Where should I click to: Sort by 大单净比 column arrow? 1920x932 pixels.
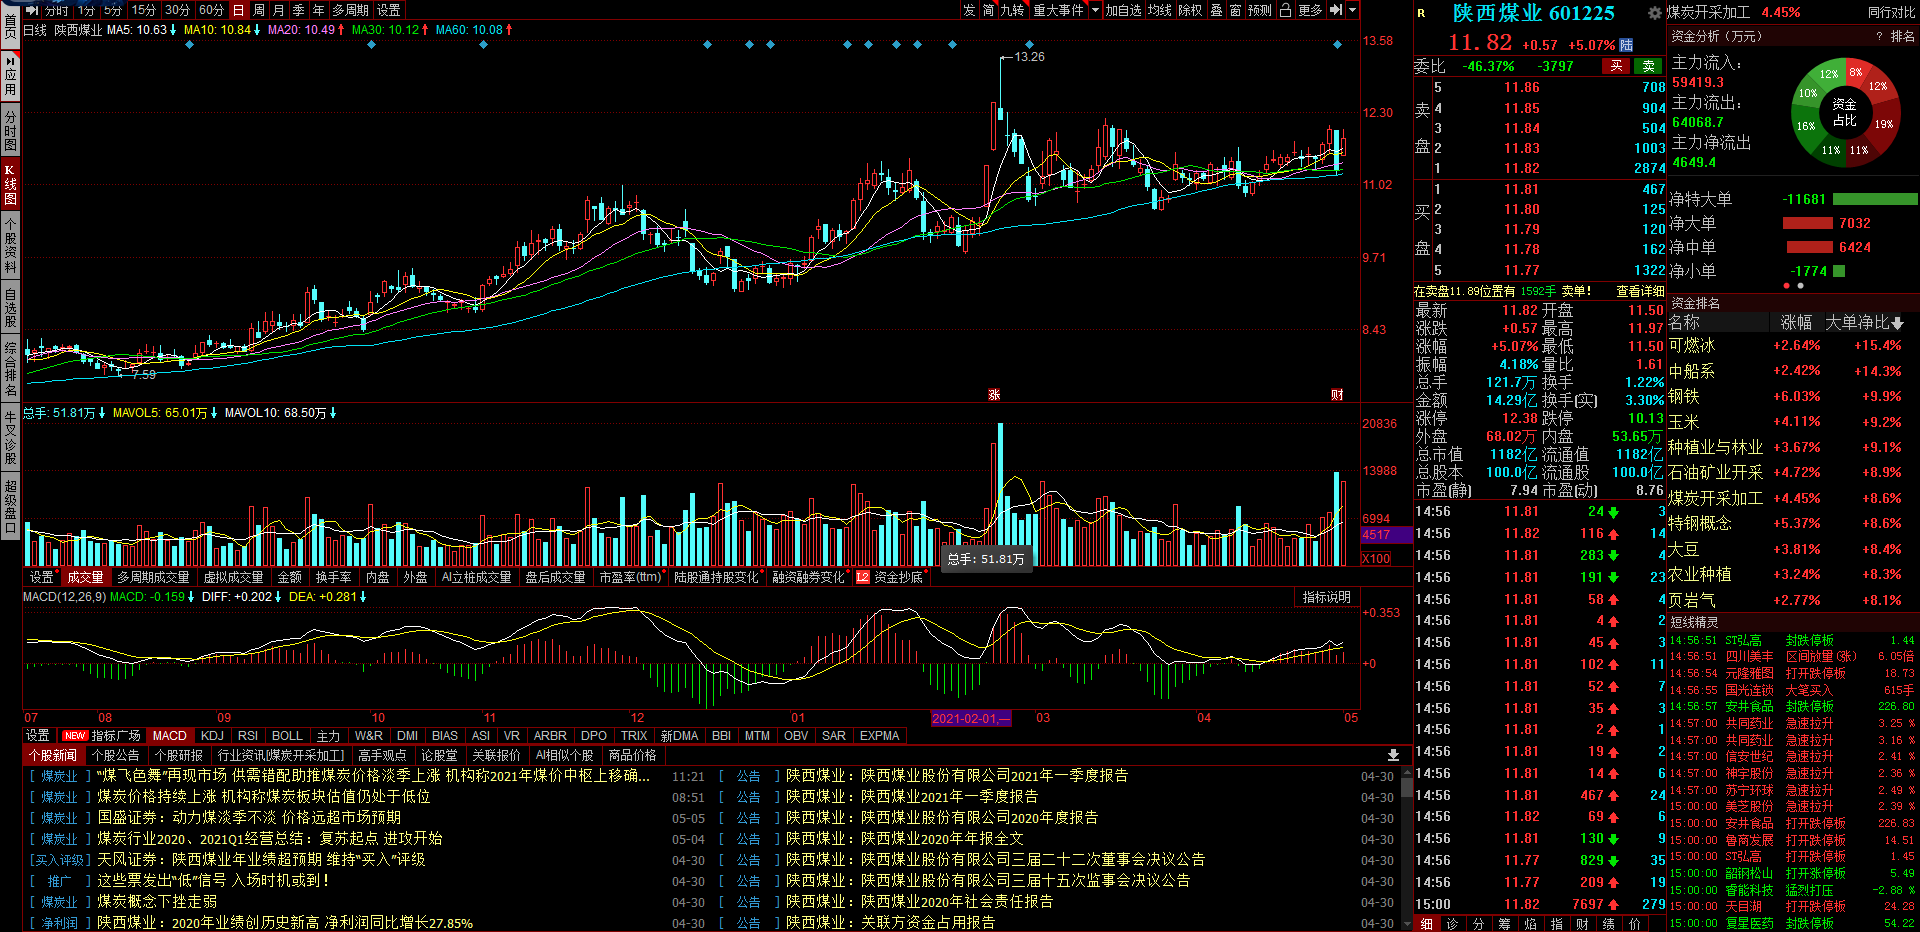1897,323
